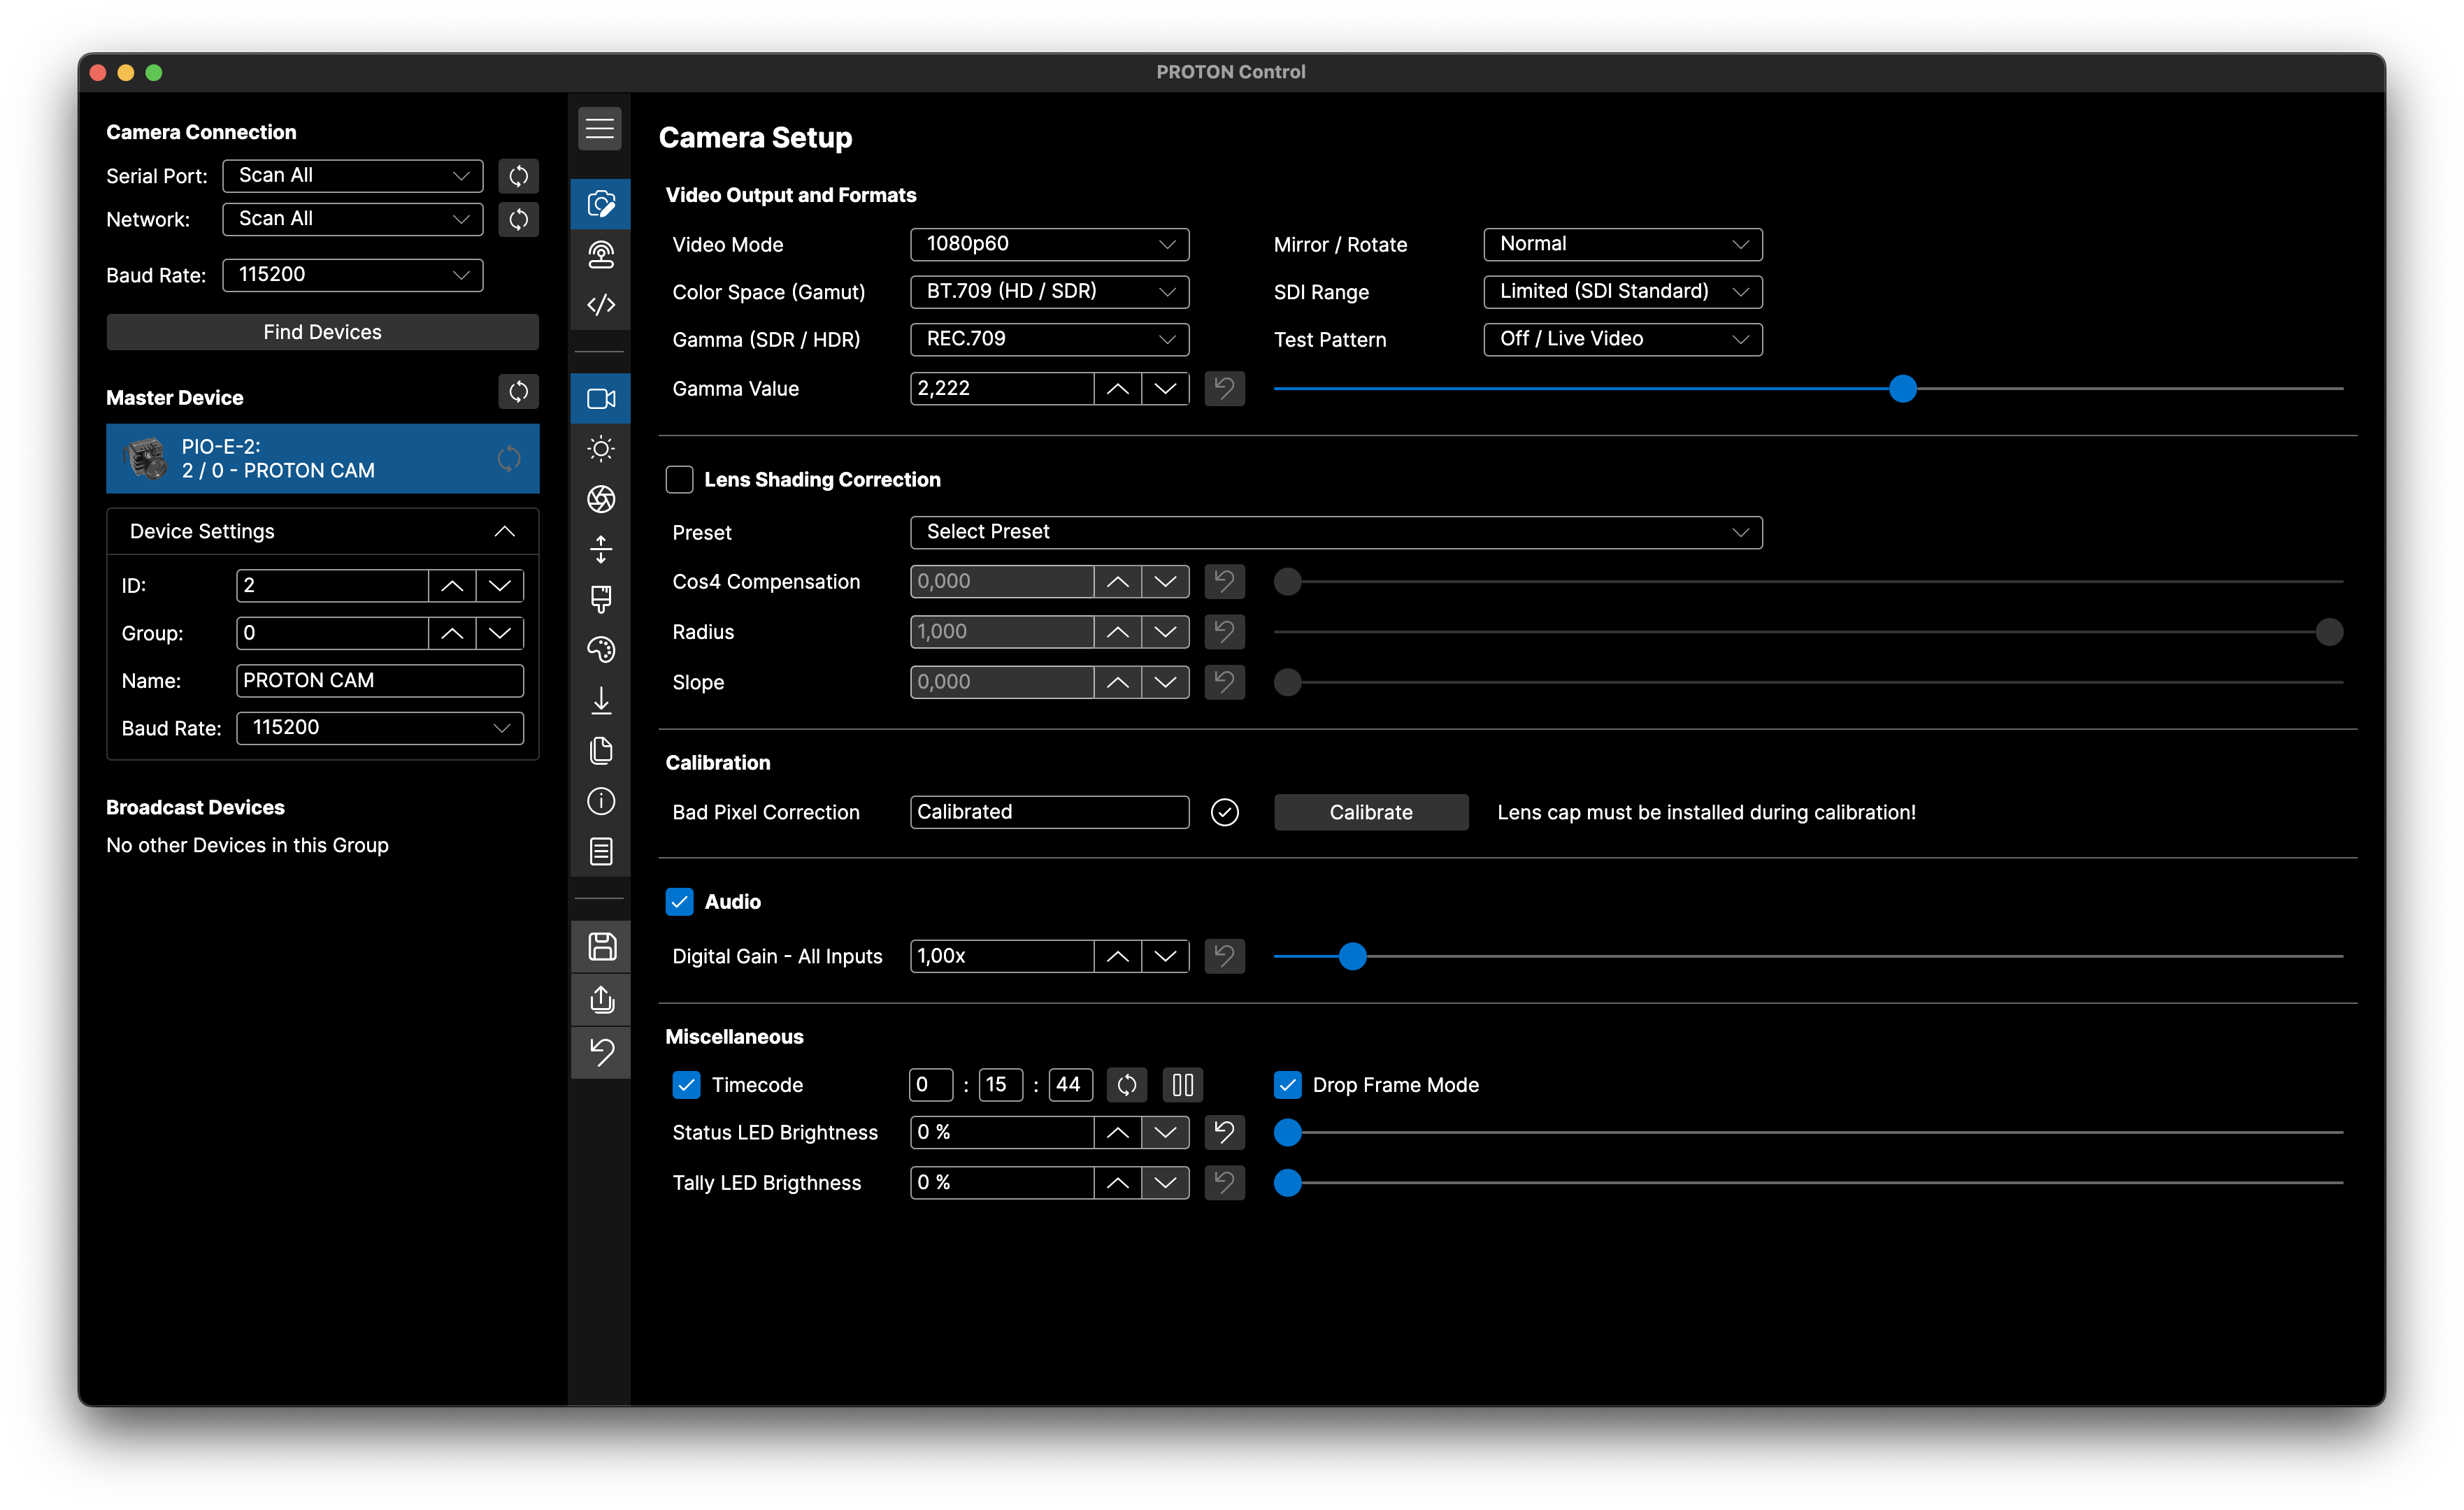Click the Gamma Value slider handle
Image resolution: width=2464 pixels, height=1510 pixels.
click(1902, 389)
